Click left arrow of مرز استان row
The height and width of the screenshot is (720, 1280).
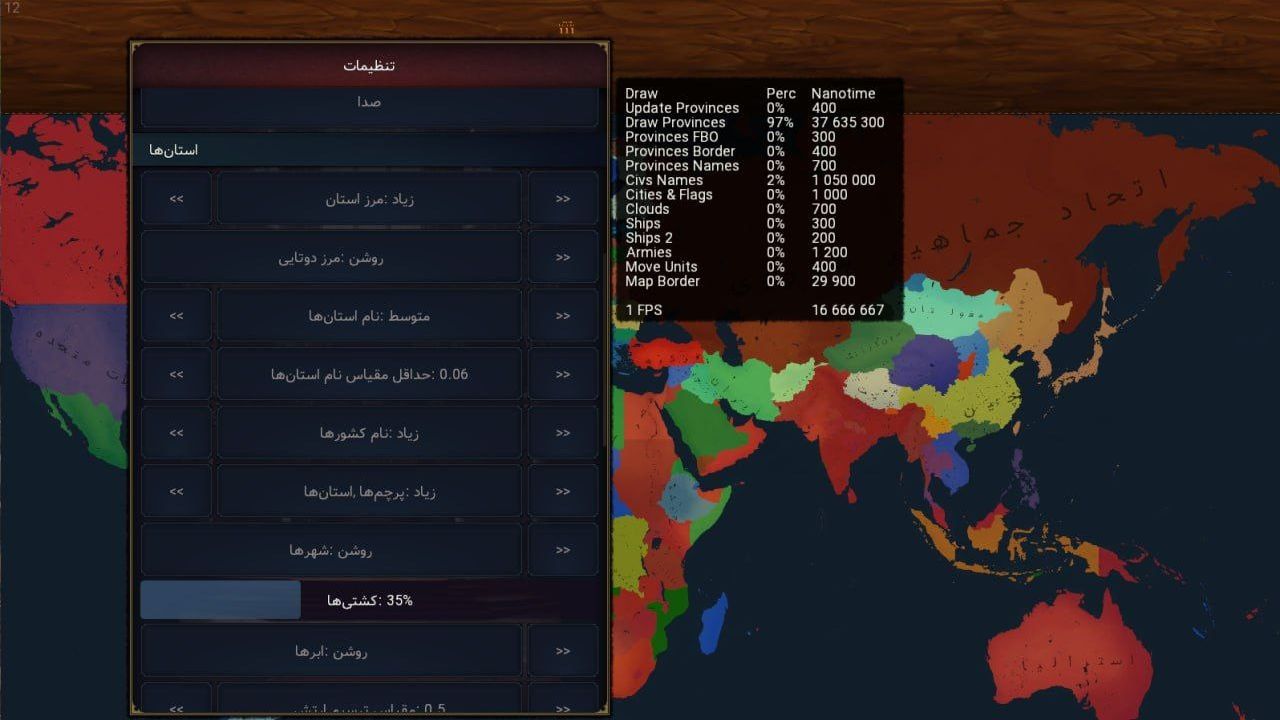(x=176, y=198)
